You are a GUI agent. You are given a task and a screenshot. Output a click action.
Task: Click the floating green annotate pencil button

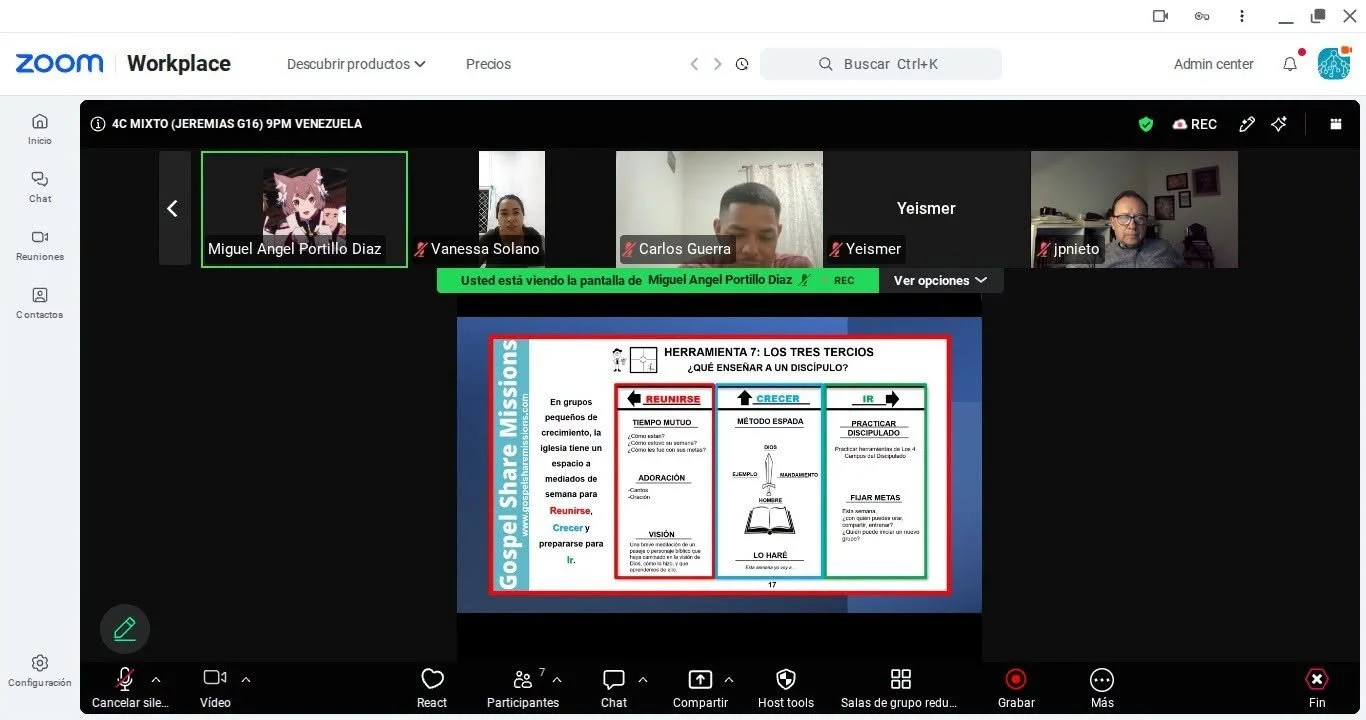coord(125,629)
